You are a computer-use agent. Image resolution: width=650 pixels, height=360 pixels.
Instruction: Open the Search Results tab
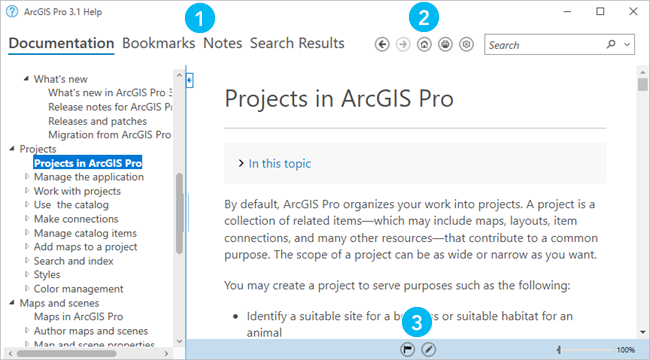coord(297,43)
